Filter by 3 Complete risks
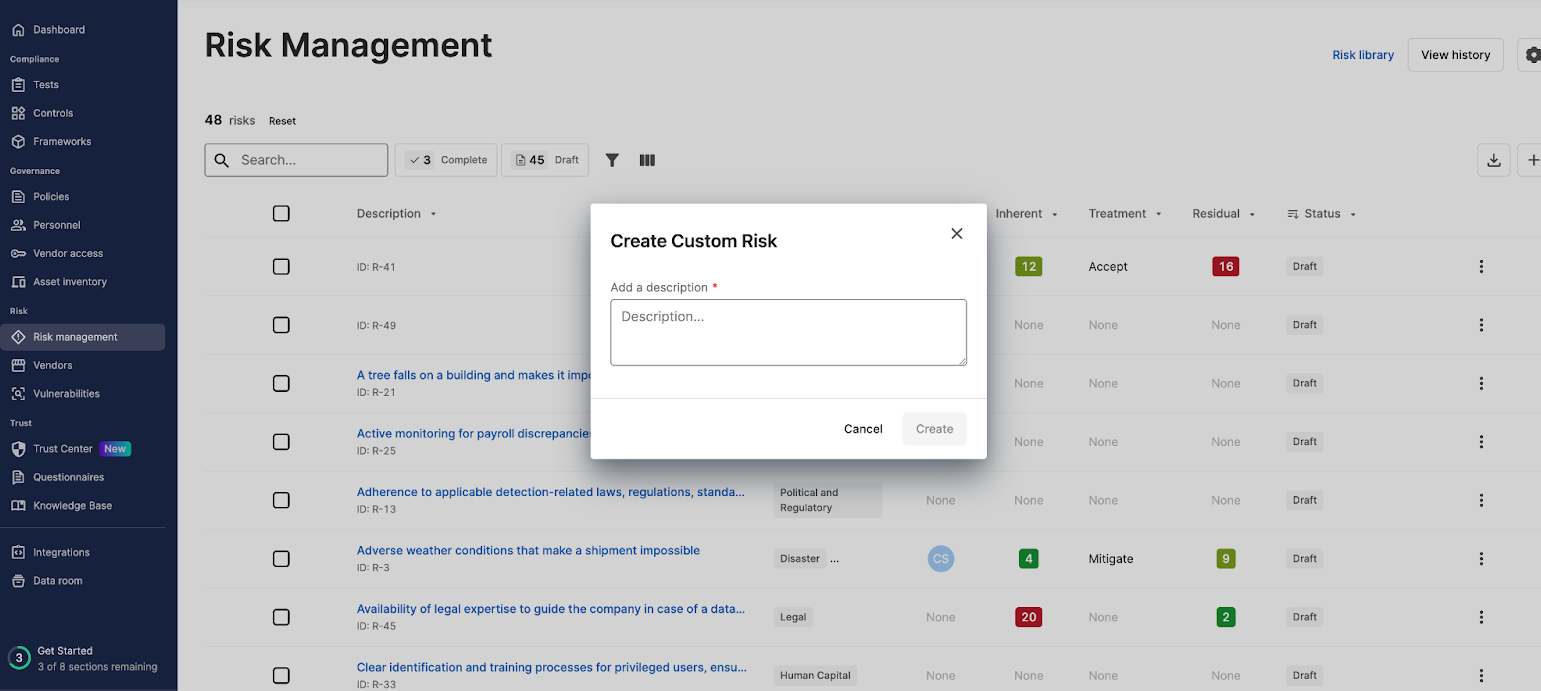 (446, 160)
